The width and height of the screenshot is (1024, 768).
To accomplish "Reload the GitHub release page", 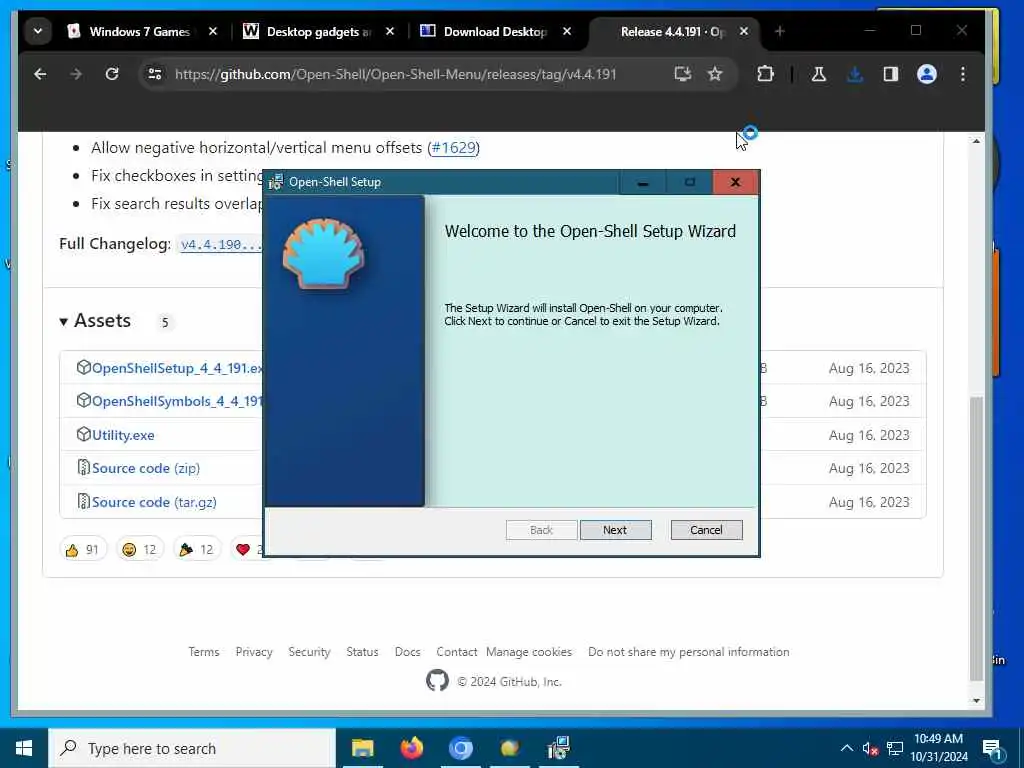I will pyautogui.click(x=112, y=74).
